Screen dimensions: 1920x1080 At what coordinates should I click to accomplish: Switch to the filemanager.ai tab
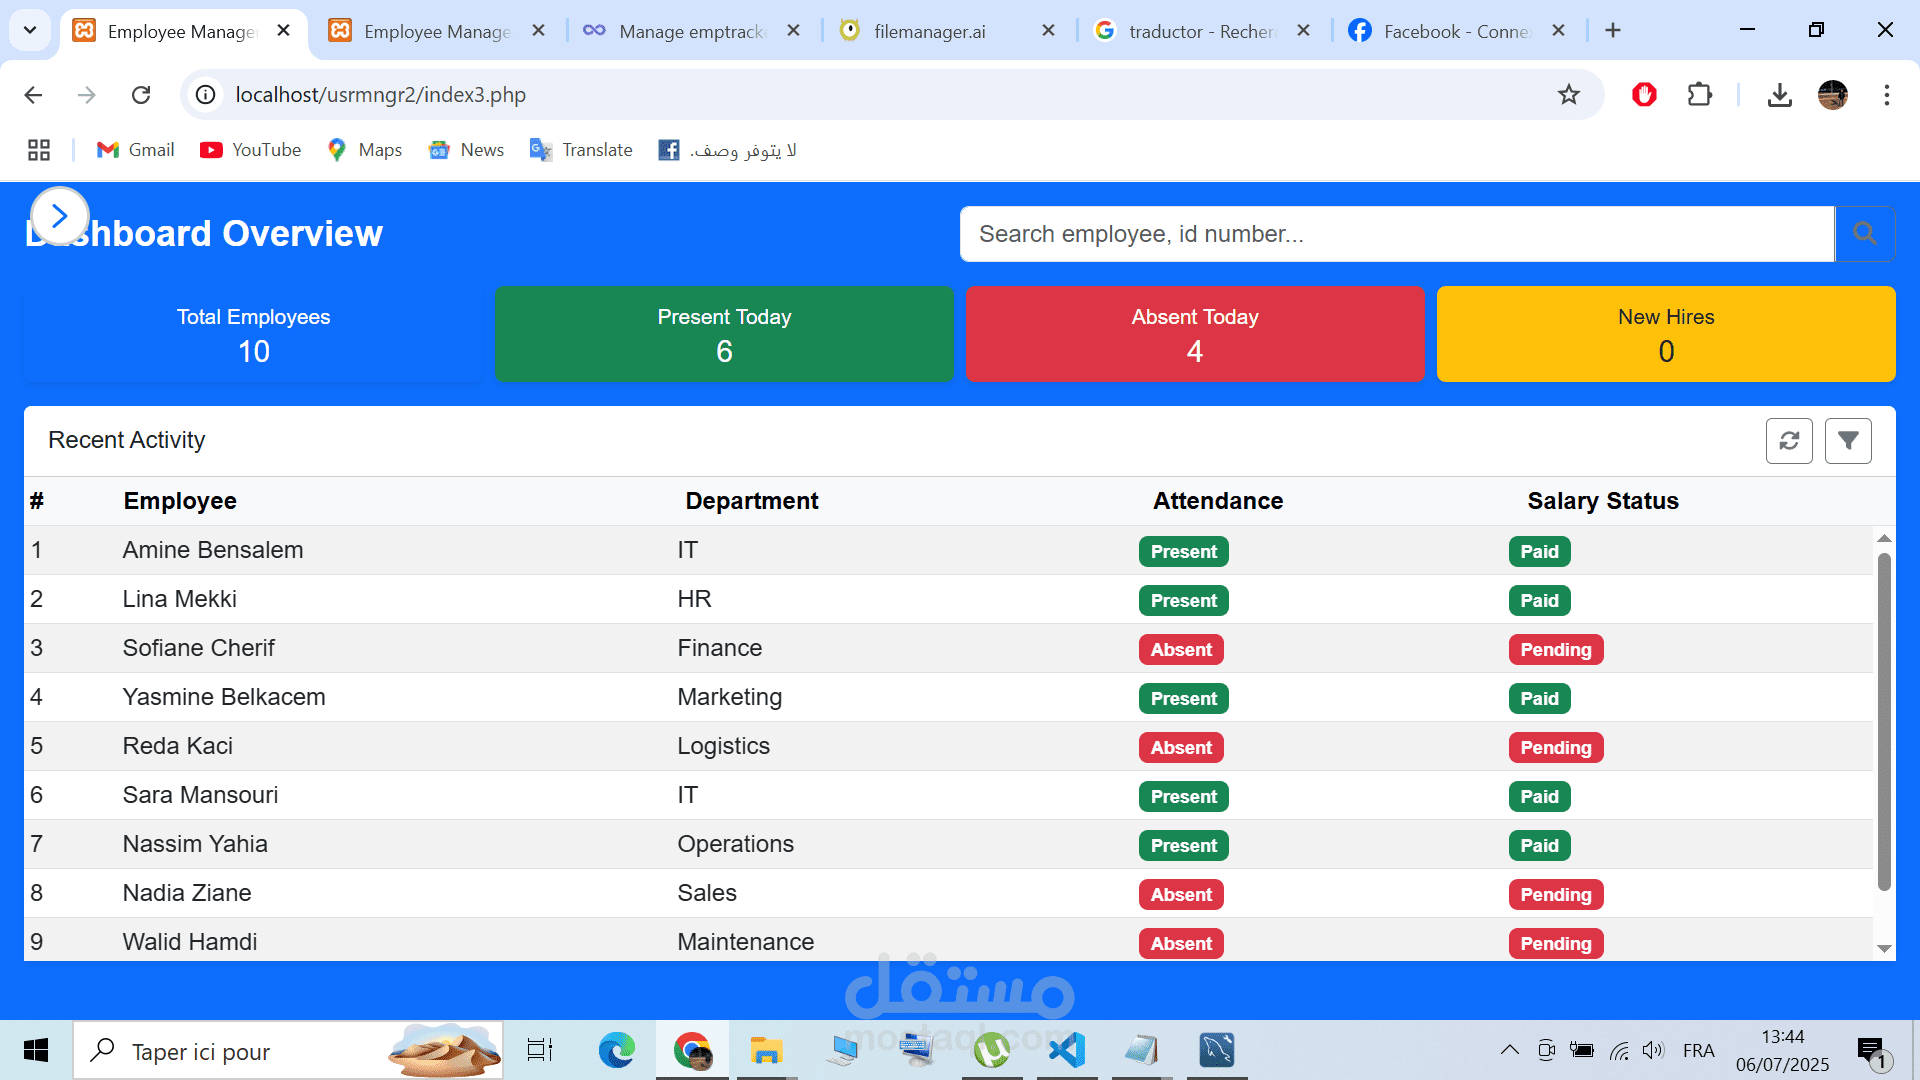point(929,31)
